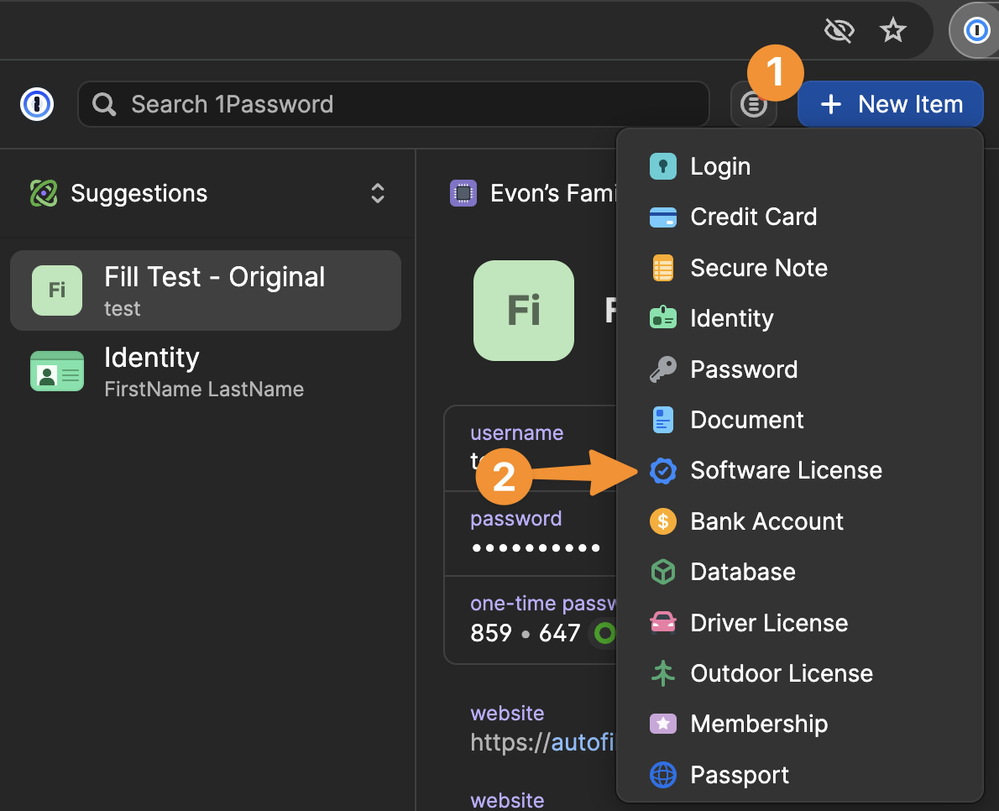Click the Driver License car icon
This screenshot has height=811, width=999.
click(663, 623)
